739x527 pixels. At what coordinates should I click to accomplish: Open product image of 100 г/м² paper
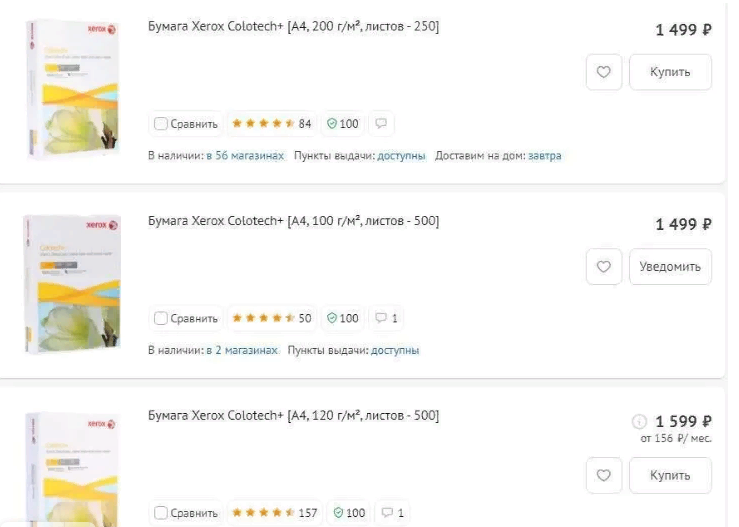coord(71,283)
